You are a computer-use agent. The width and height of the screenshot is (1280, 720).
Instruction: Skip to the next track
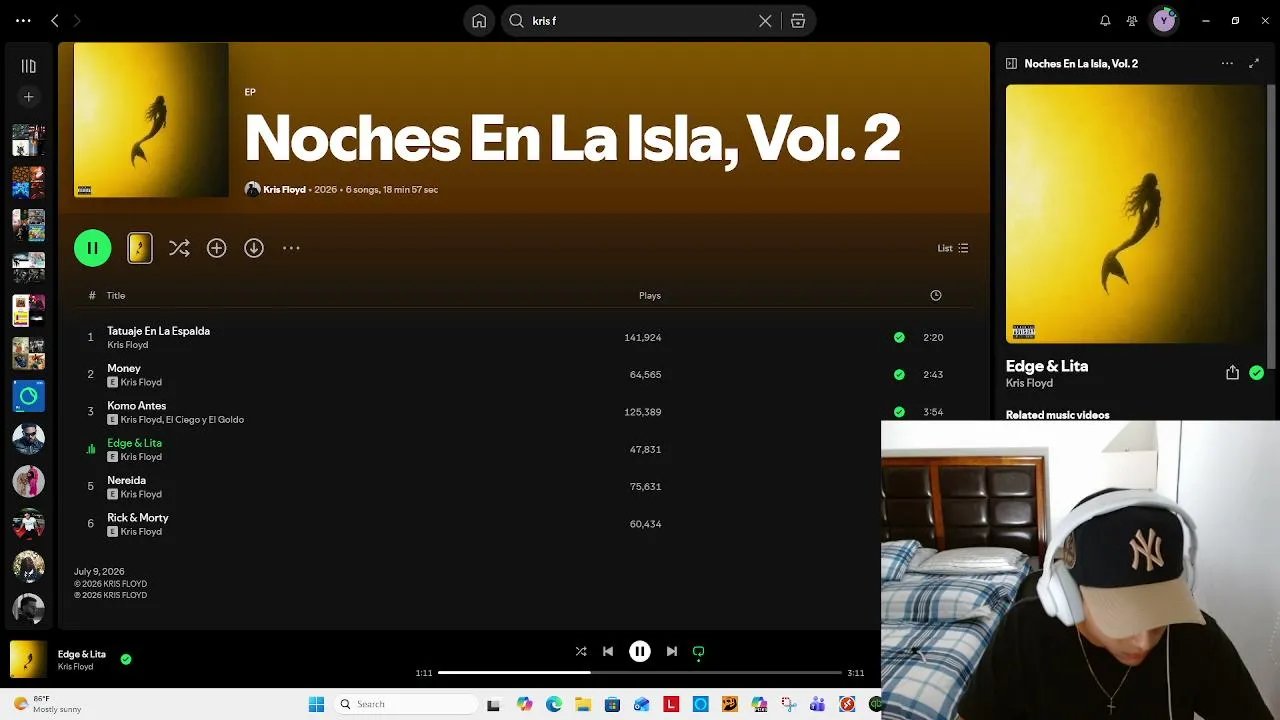(x=672, y=651)
